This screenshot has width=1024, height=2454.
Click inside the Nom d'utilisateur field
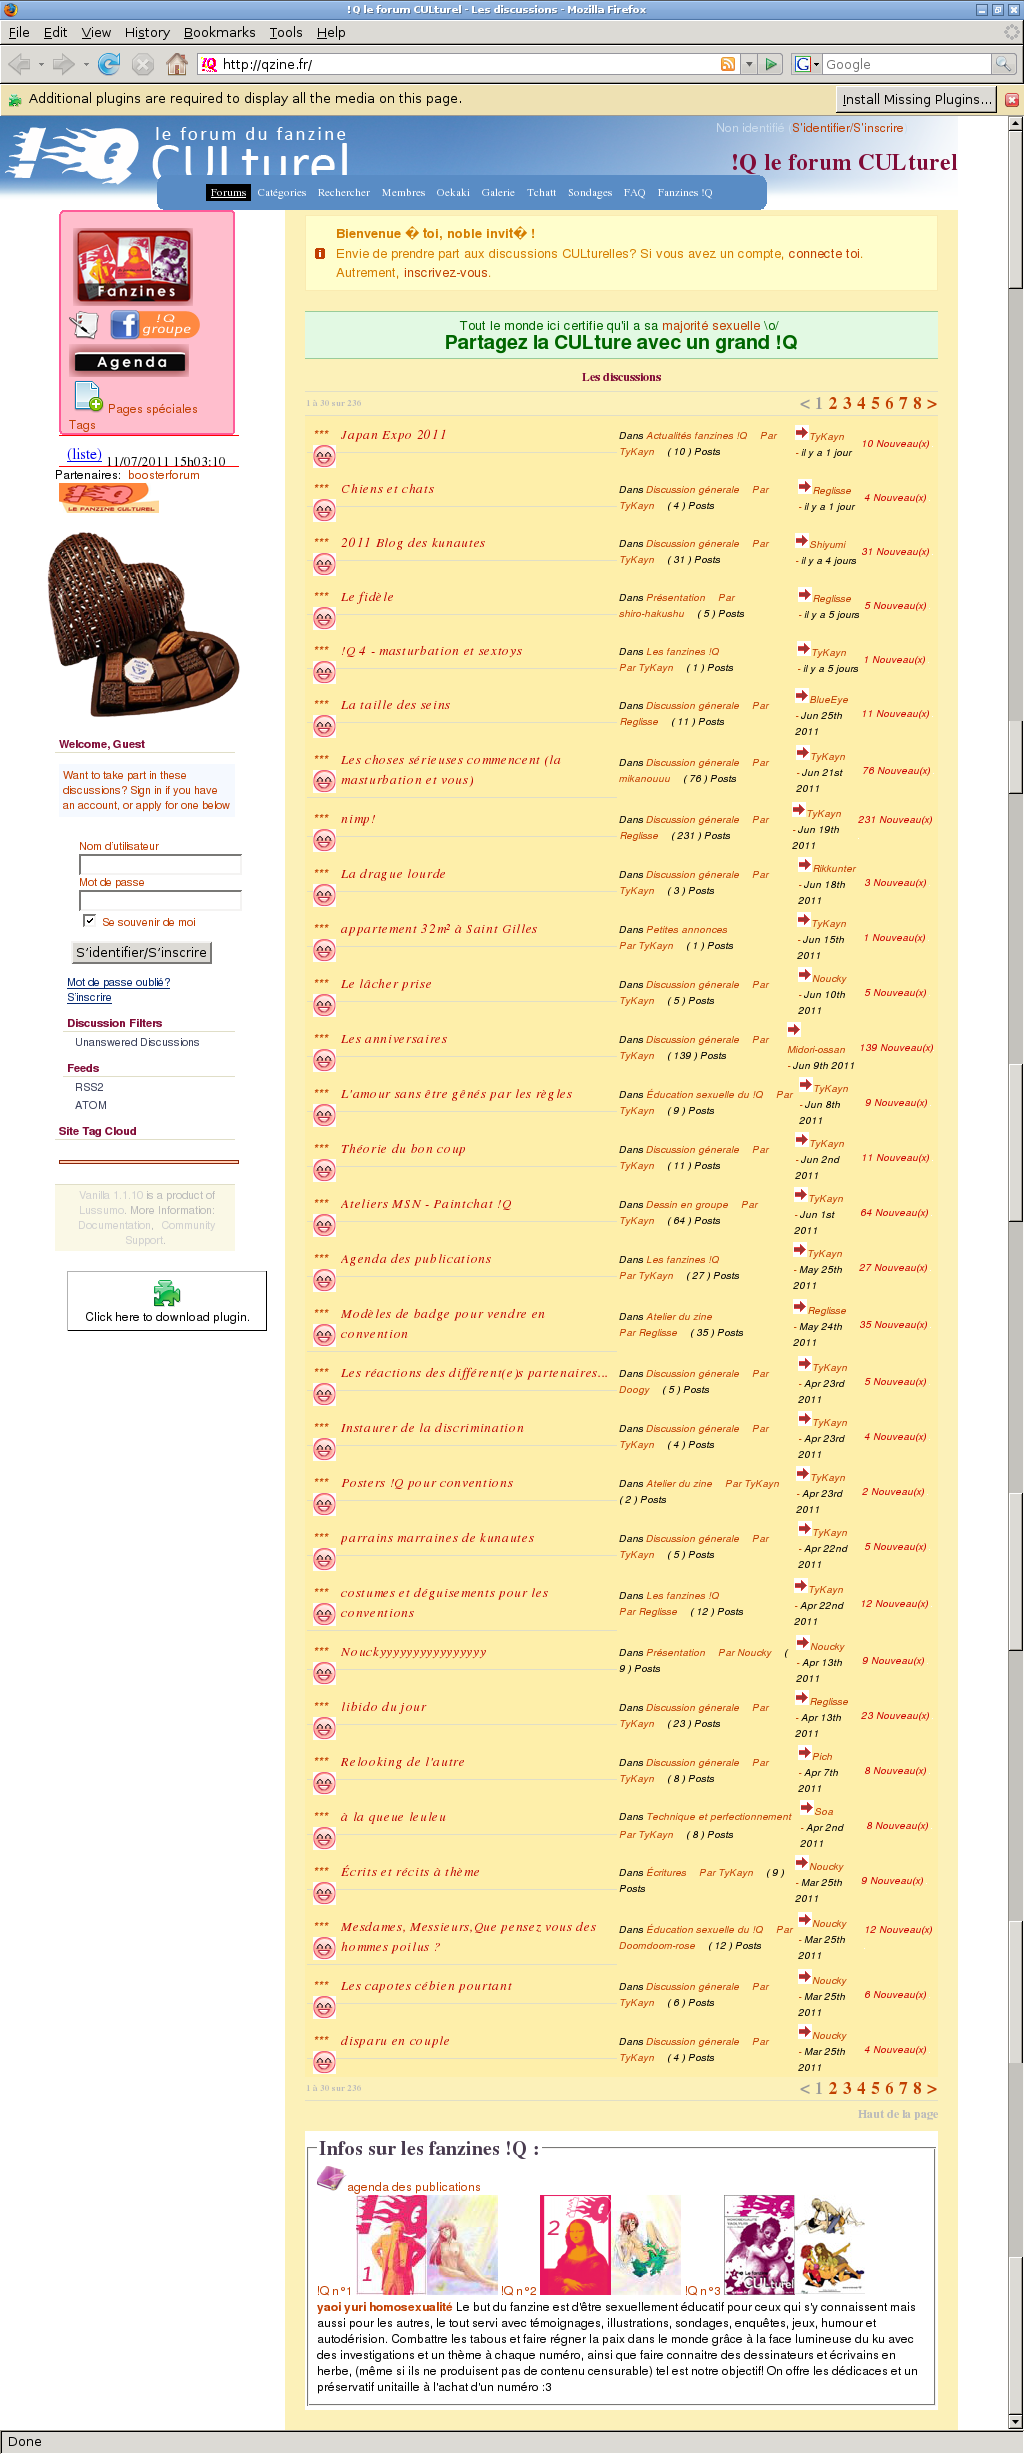[160, 864]
